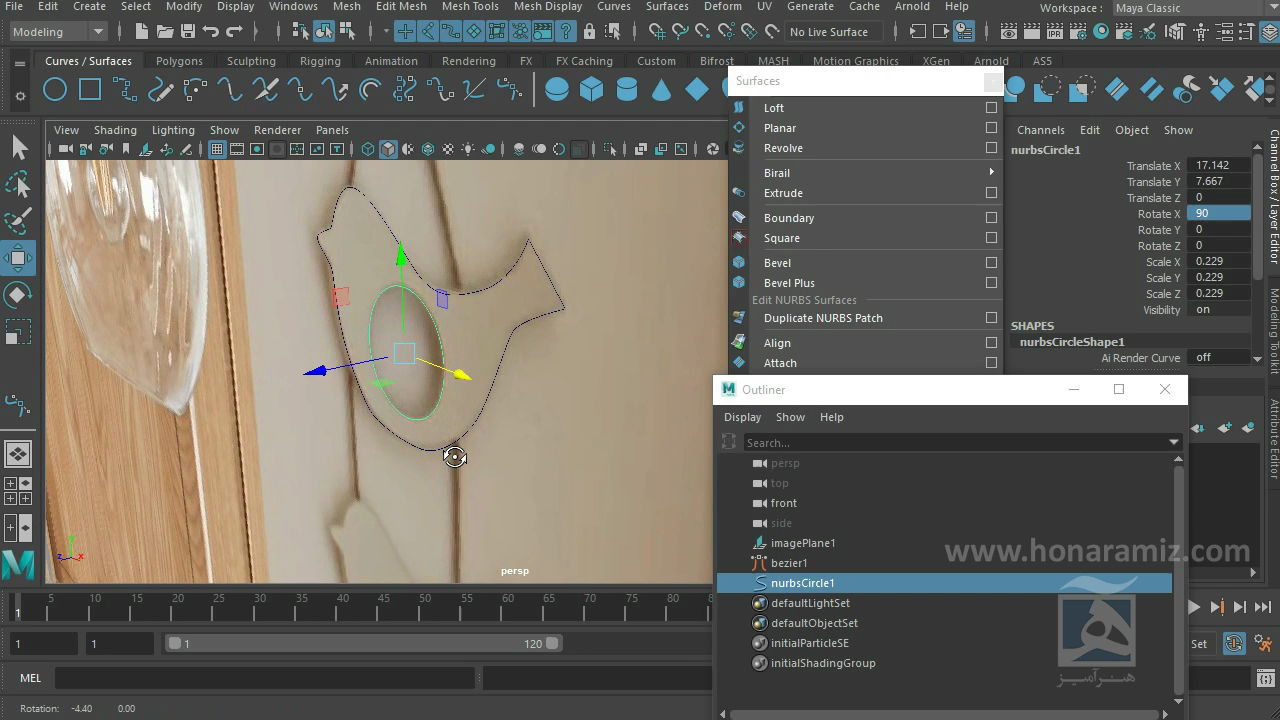Image resolution: width=1280 pixels, height=720 pixels.
Task: Open the Loft option box
Action: (x=991, y=107)
